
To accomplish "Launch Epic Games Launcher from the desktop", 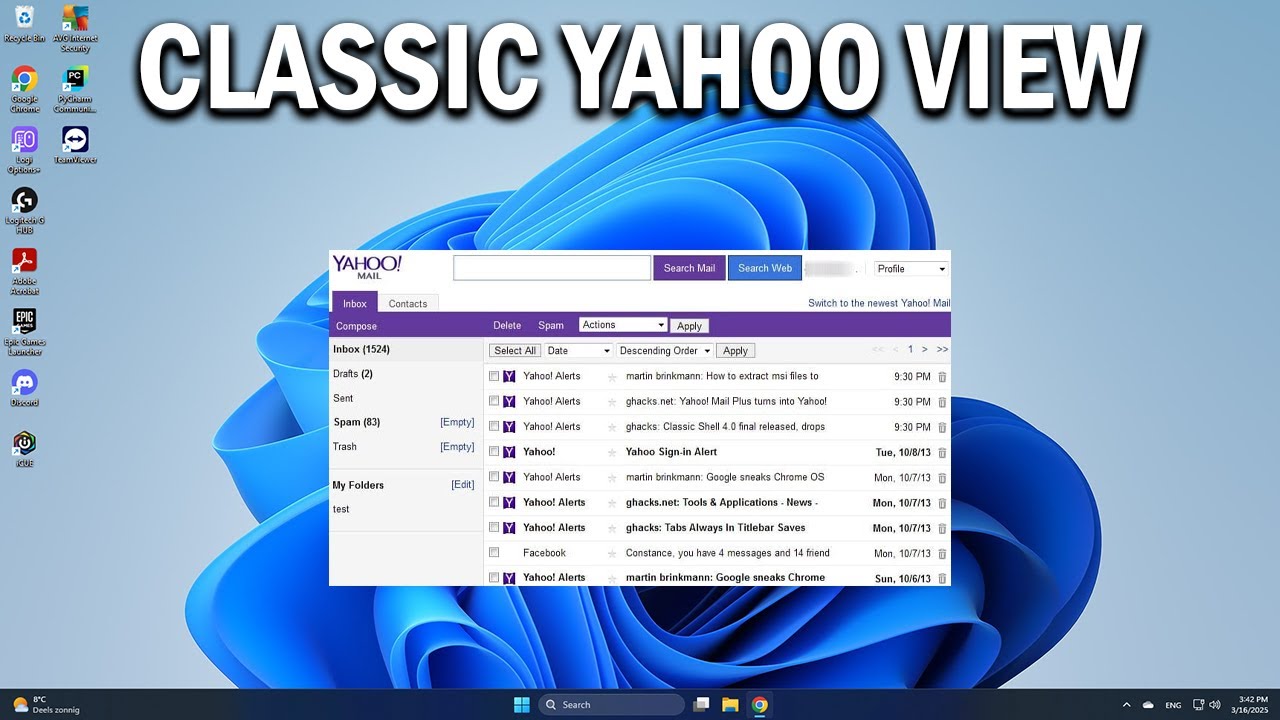I will click(x=24, y=331).
